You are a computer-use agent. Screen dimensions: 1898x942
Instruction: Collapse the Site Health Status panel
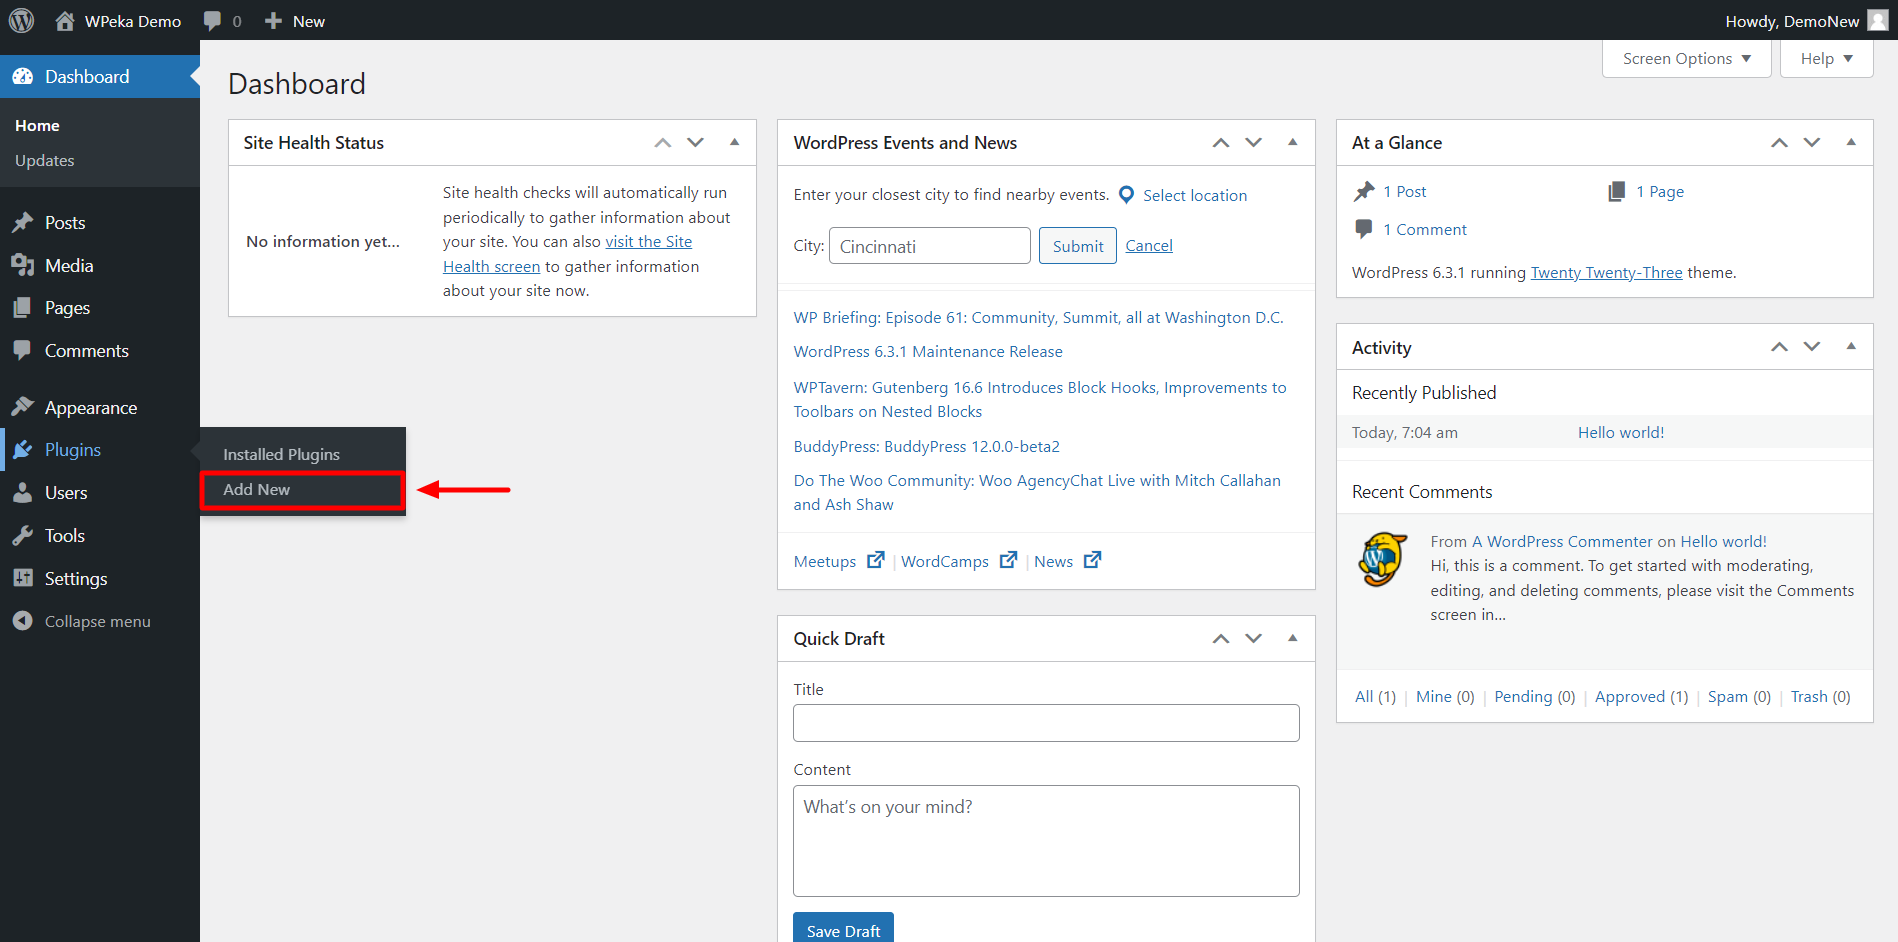click(x=735, y=142)
